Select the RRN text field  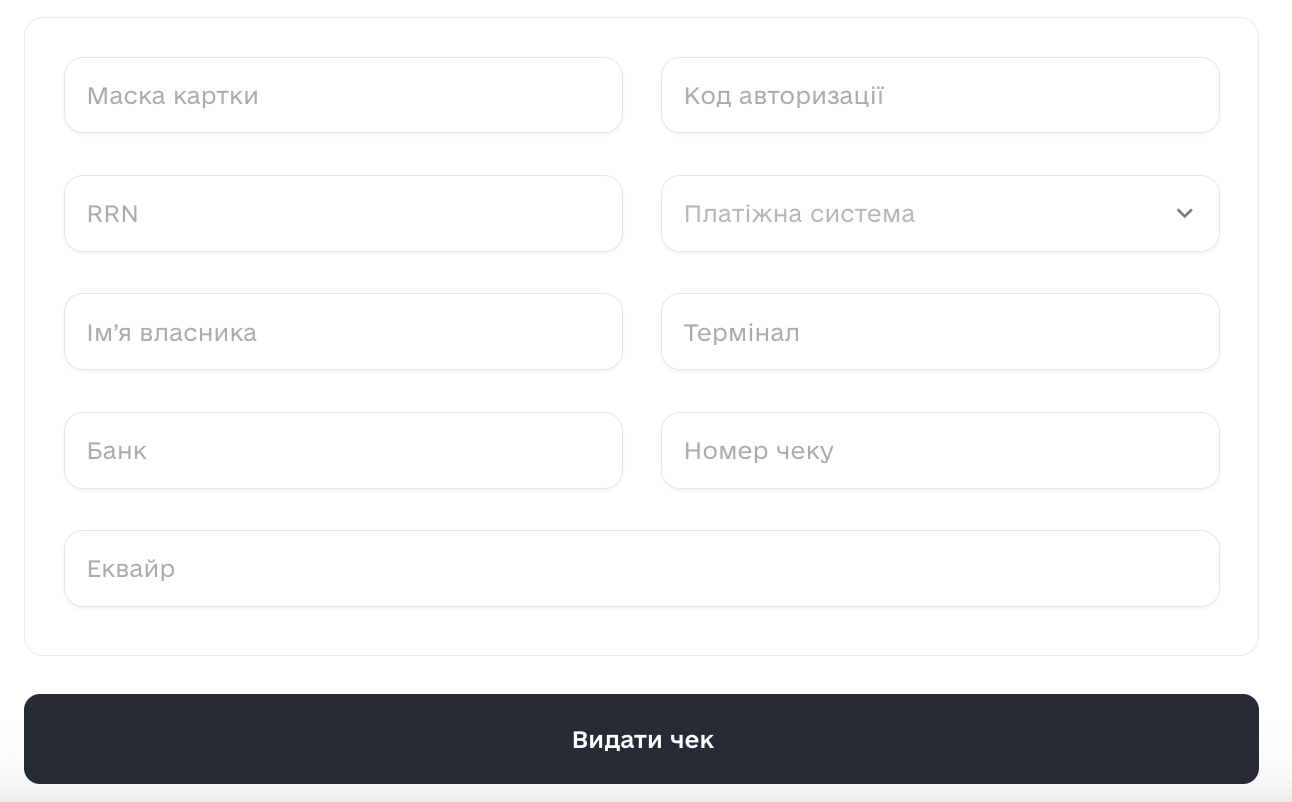(x=343, y=214)
